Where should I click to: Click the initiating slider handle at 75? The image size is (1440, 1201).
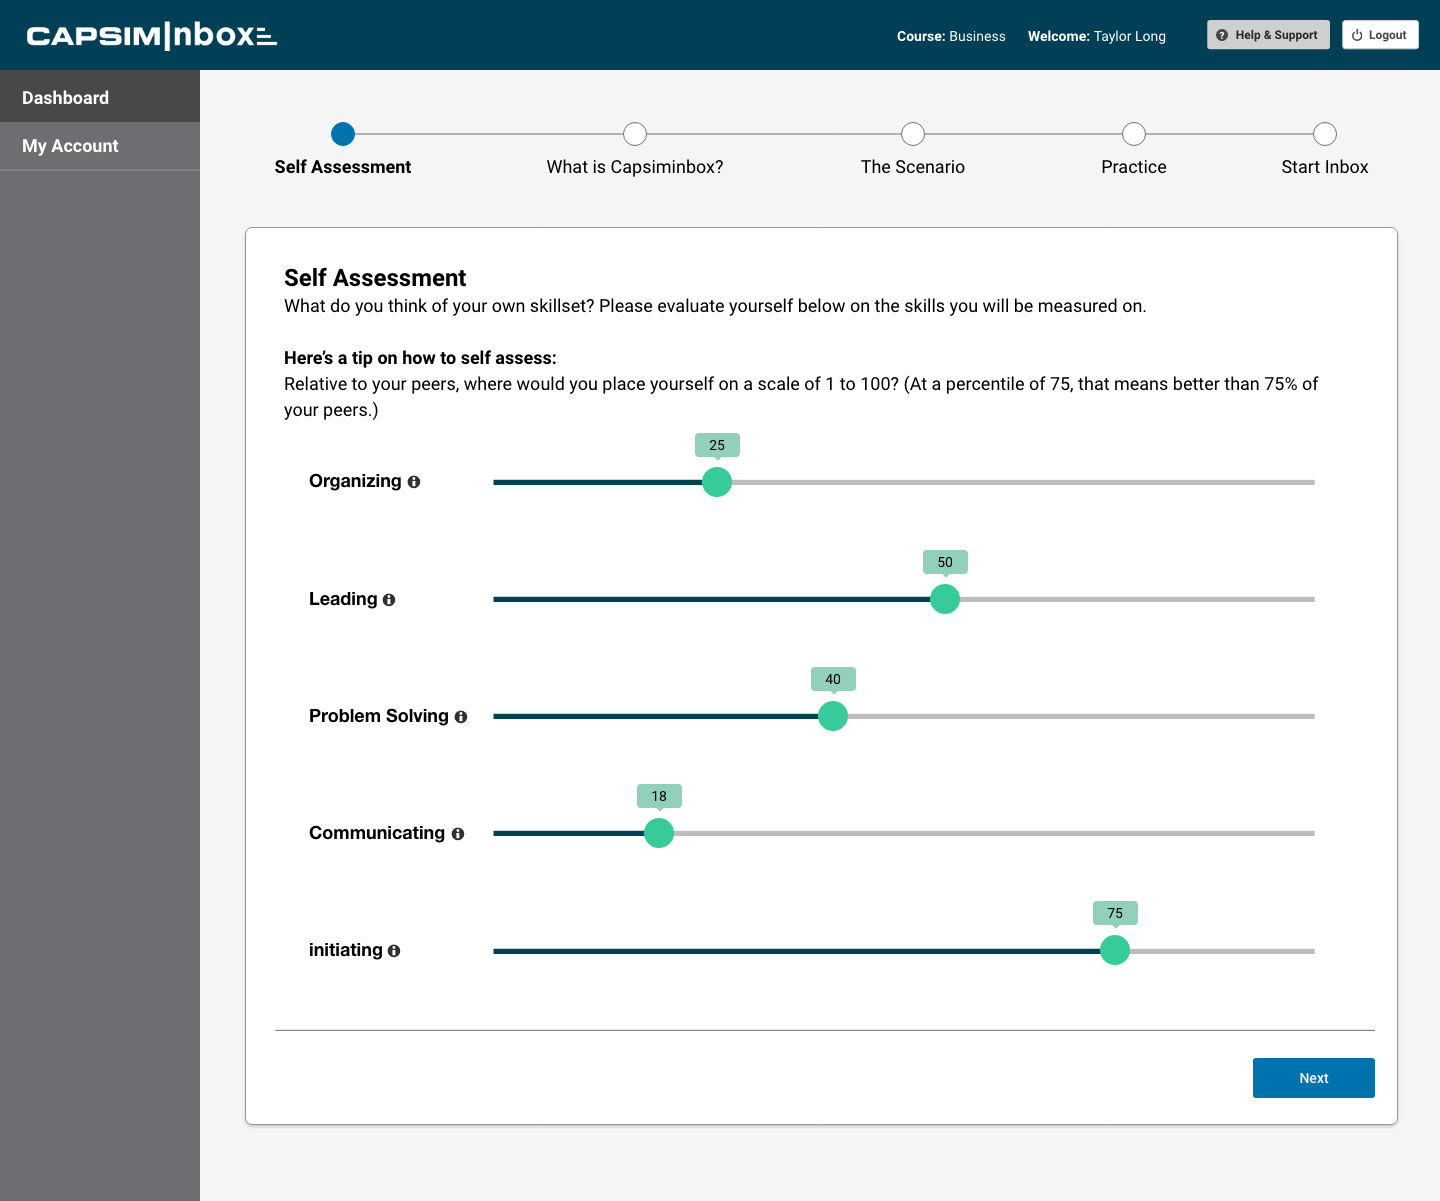pos(1115,950)
